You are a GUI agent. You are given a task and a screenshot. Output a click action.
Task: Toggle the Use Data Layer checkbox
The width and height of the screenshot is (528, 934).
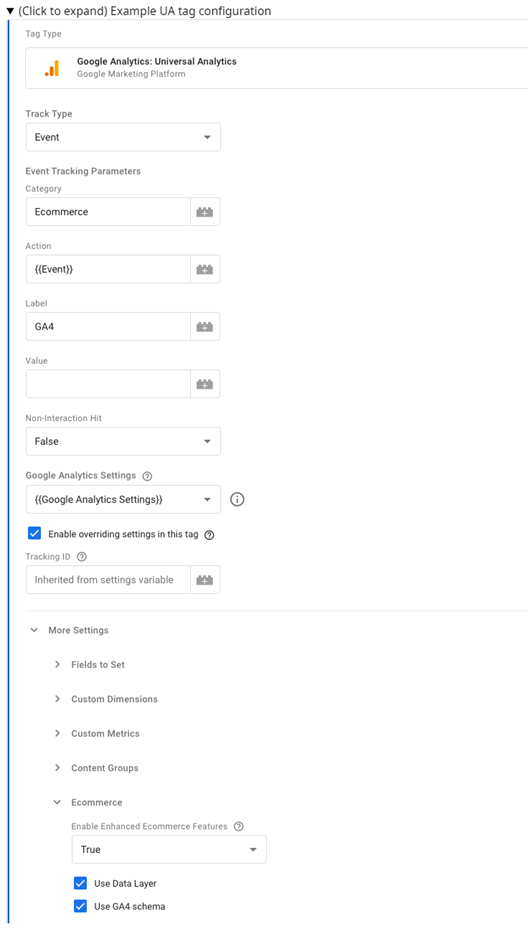80,883
